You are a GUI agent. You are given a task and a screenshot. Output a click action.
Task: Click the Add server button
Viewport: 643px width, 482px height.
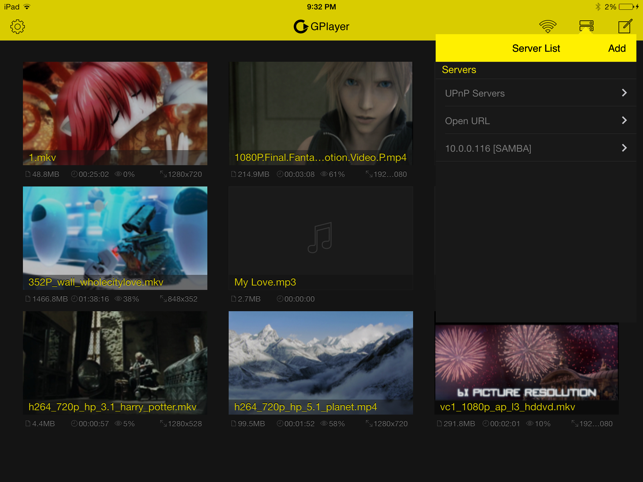[x=617, y=48]
